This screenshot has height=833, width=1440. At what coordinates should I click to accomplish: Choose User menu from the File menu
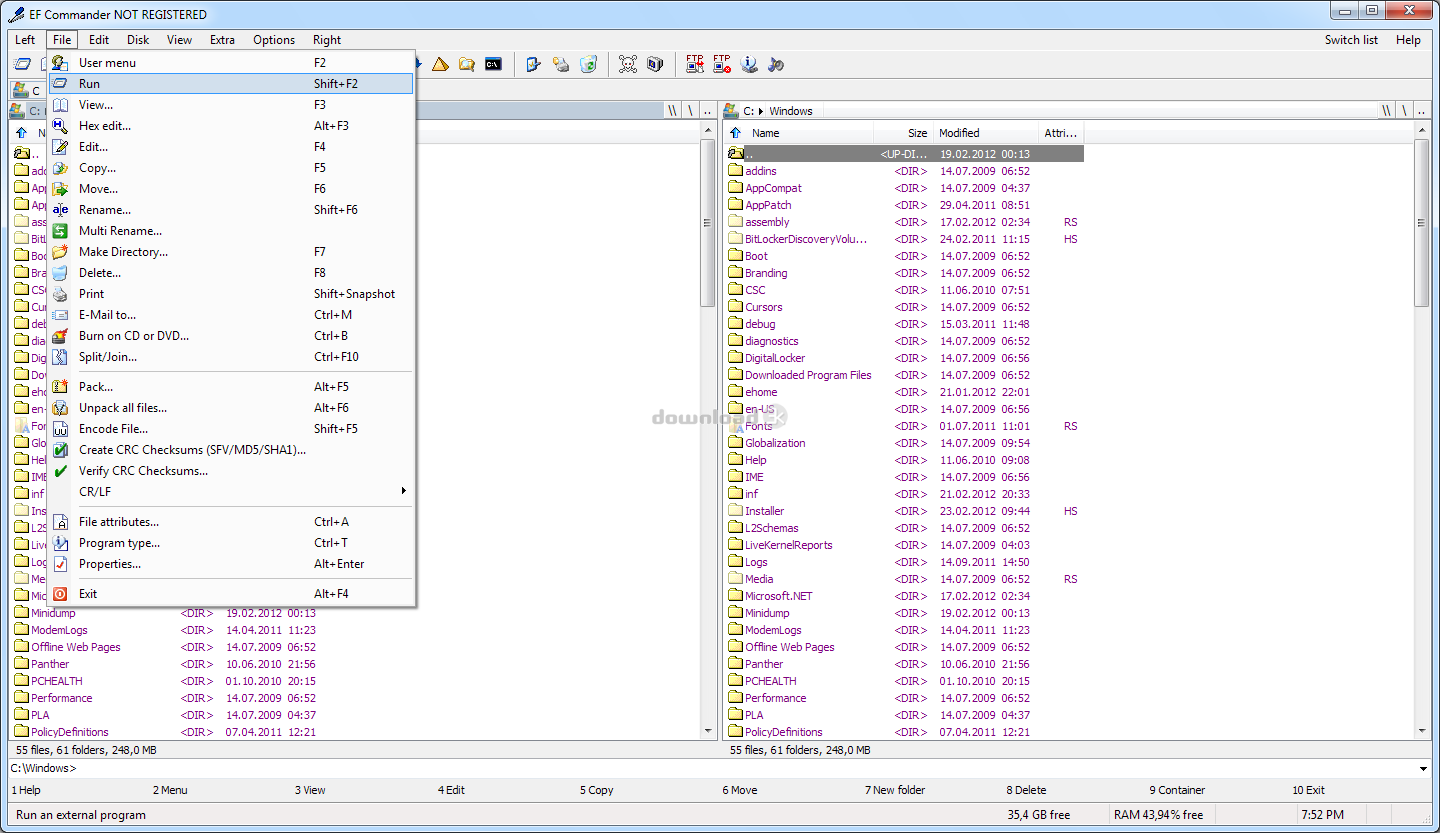point(231,63)
